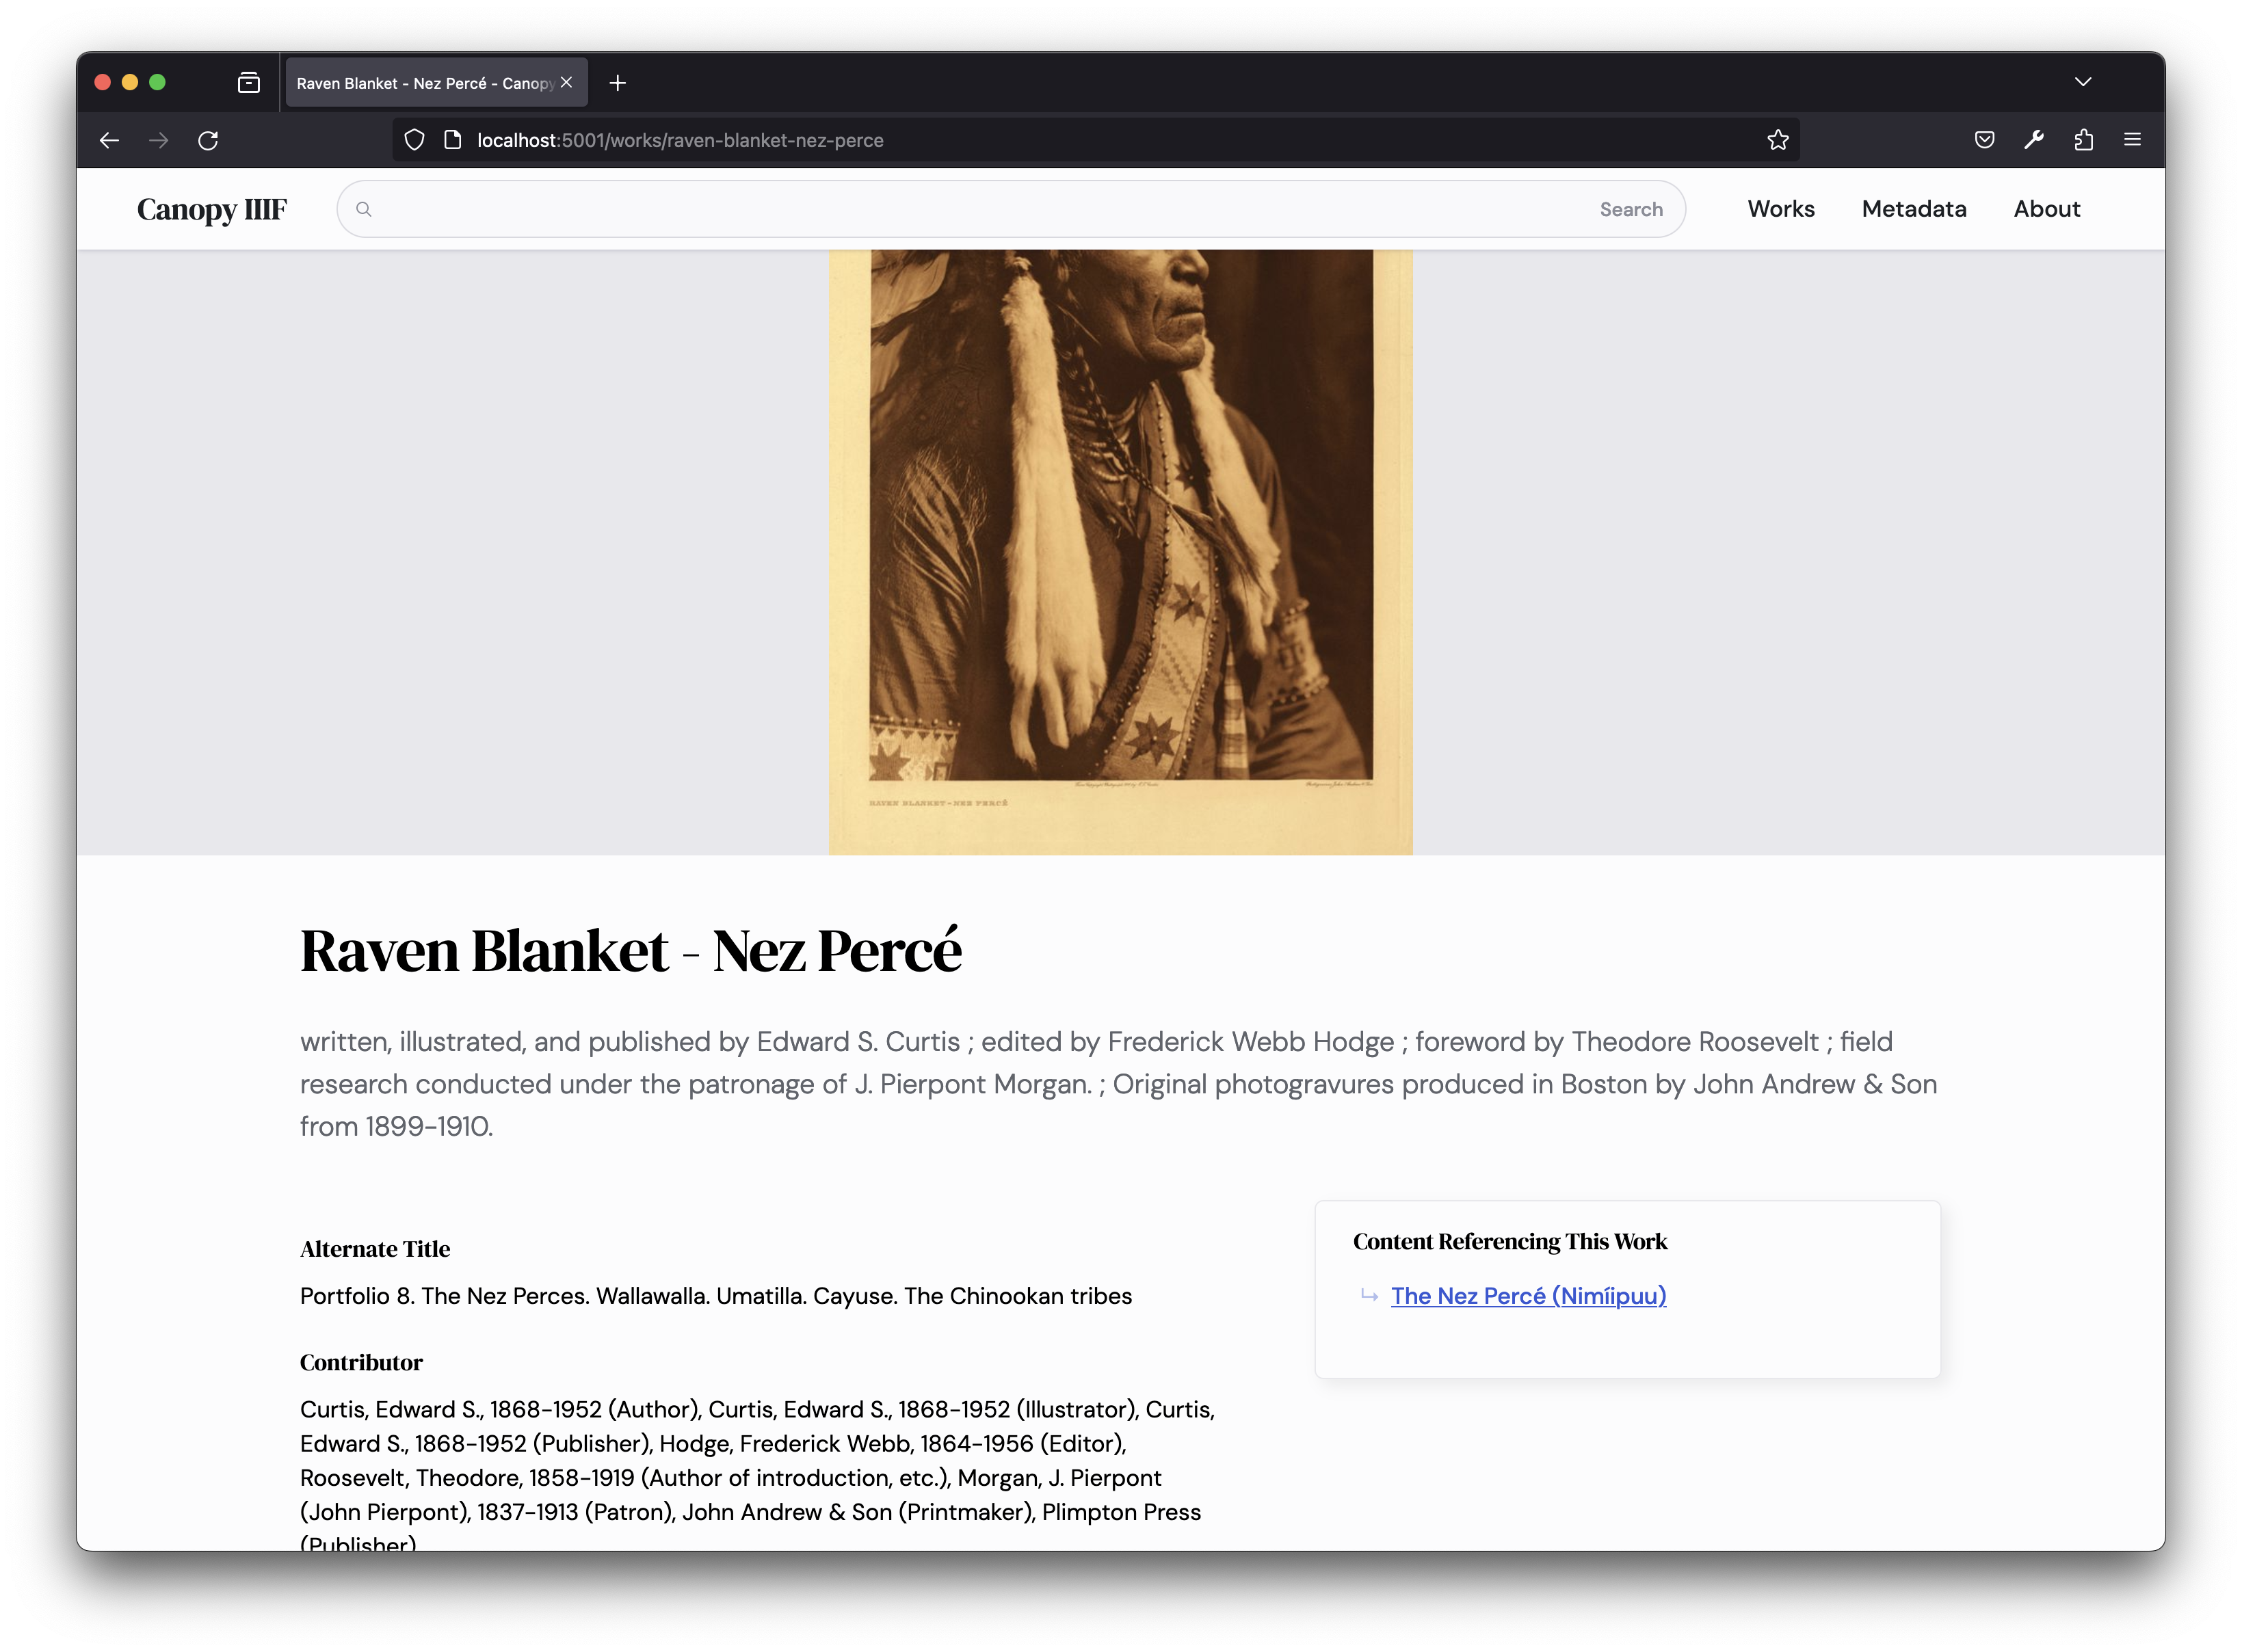Open the tracking protection shield icon
This screenshot has width=2242, height=1652.
414,140
